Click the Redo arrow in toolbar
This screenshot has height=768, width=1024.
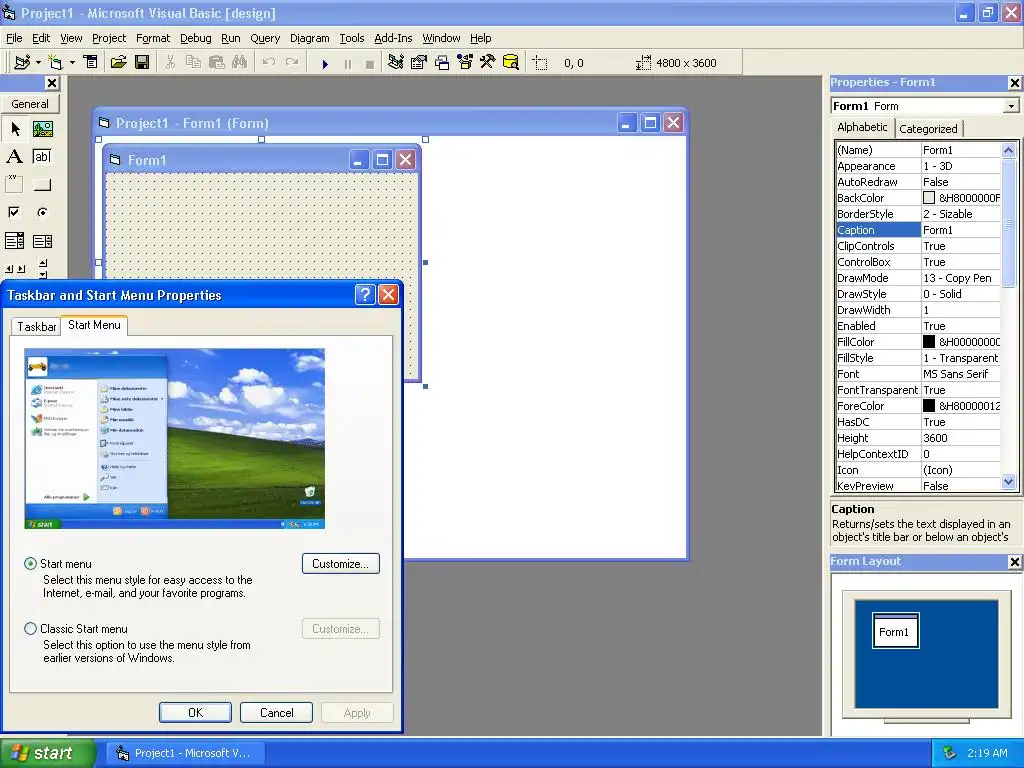[292, 62]
